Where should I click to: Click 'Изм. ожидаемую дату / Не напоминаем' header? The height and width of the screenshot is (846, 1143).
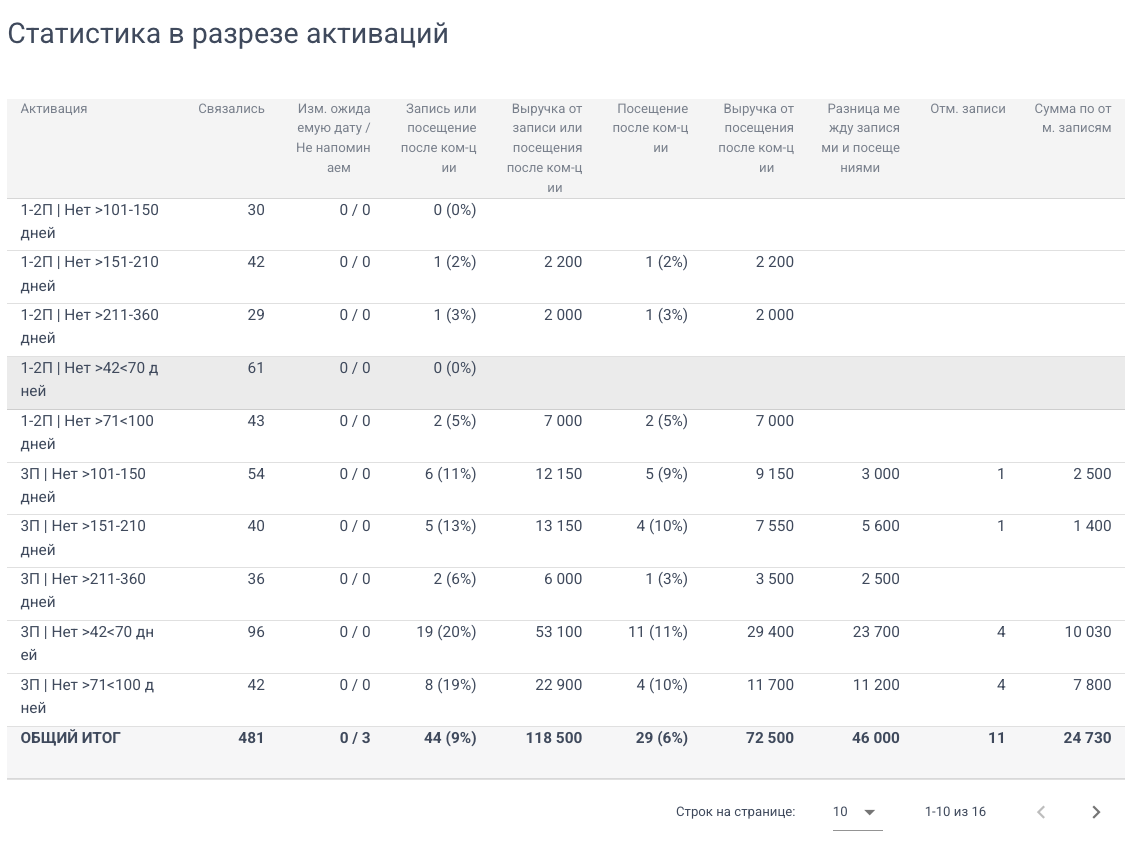tap(333, 138)
